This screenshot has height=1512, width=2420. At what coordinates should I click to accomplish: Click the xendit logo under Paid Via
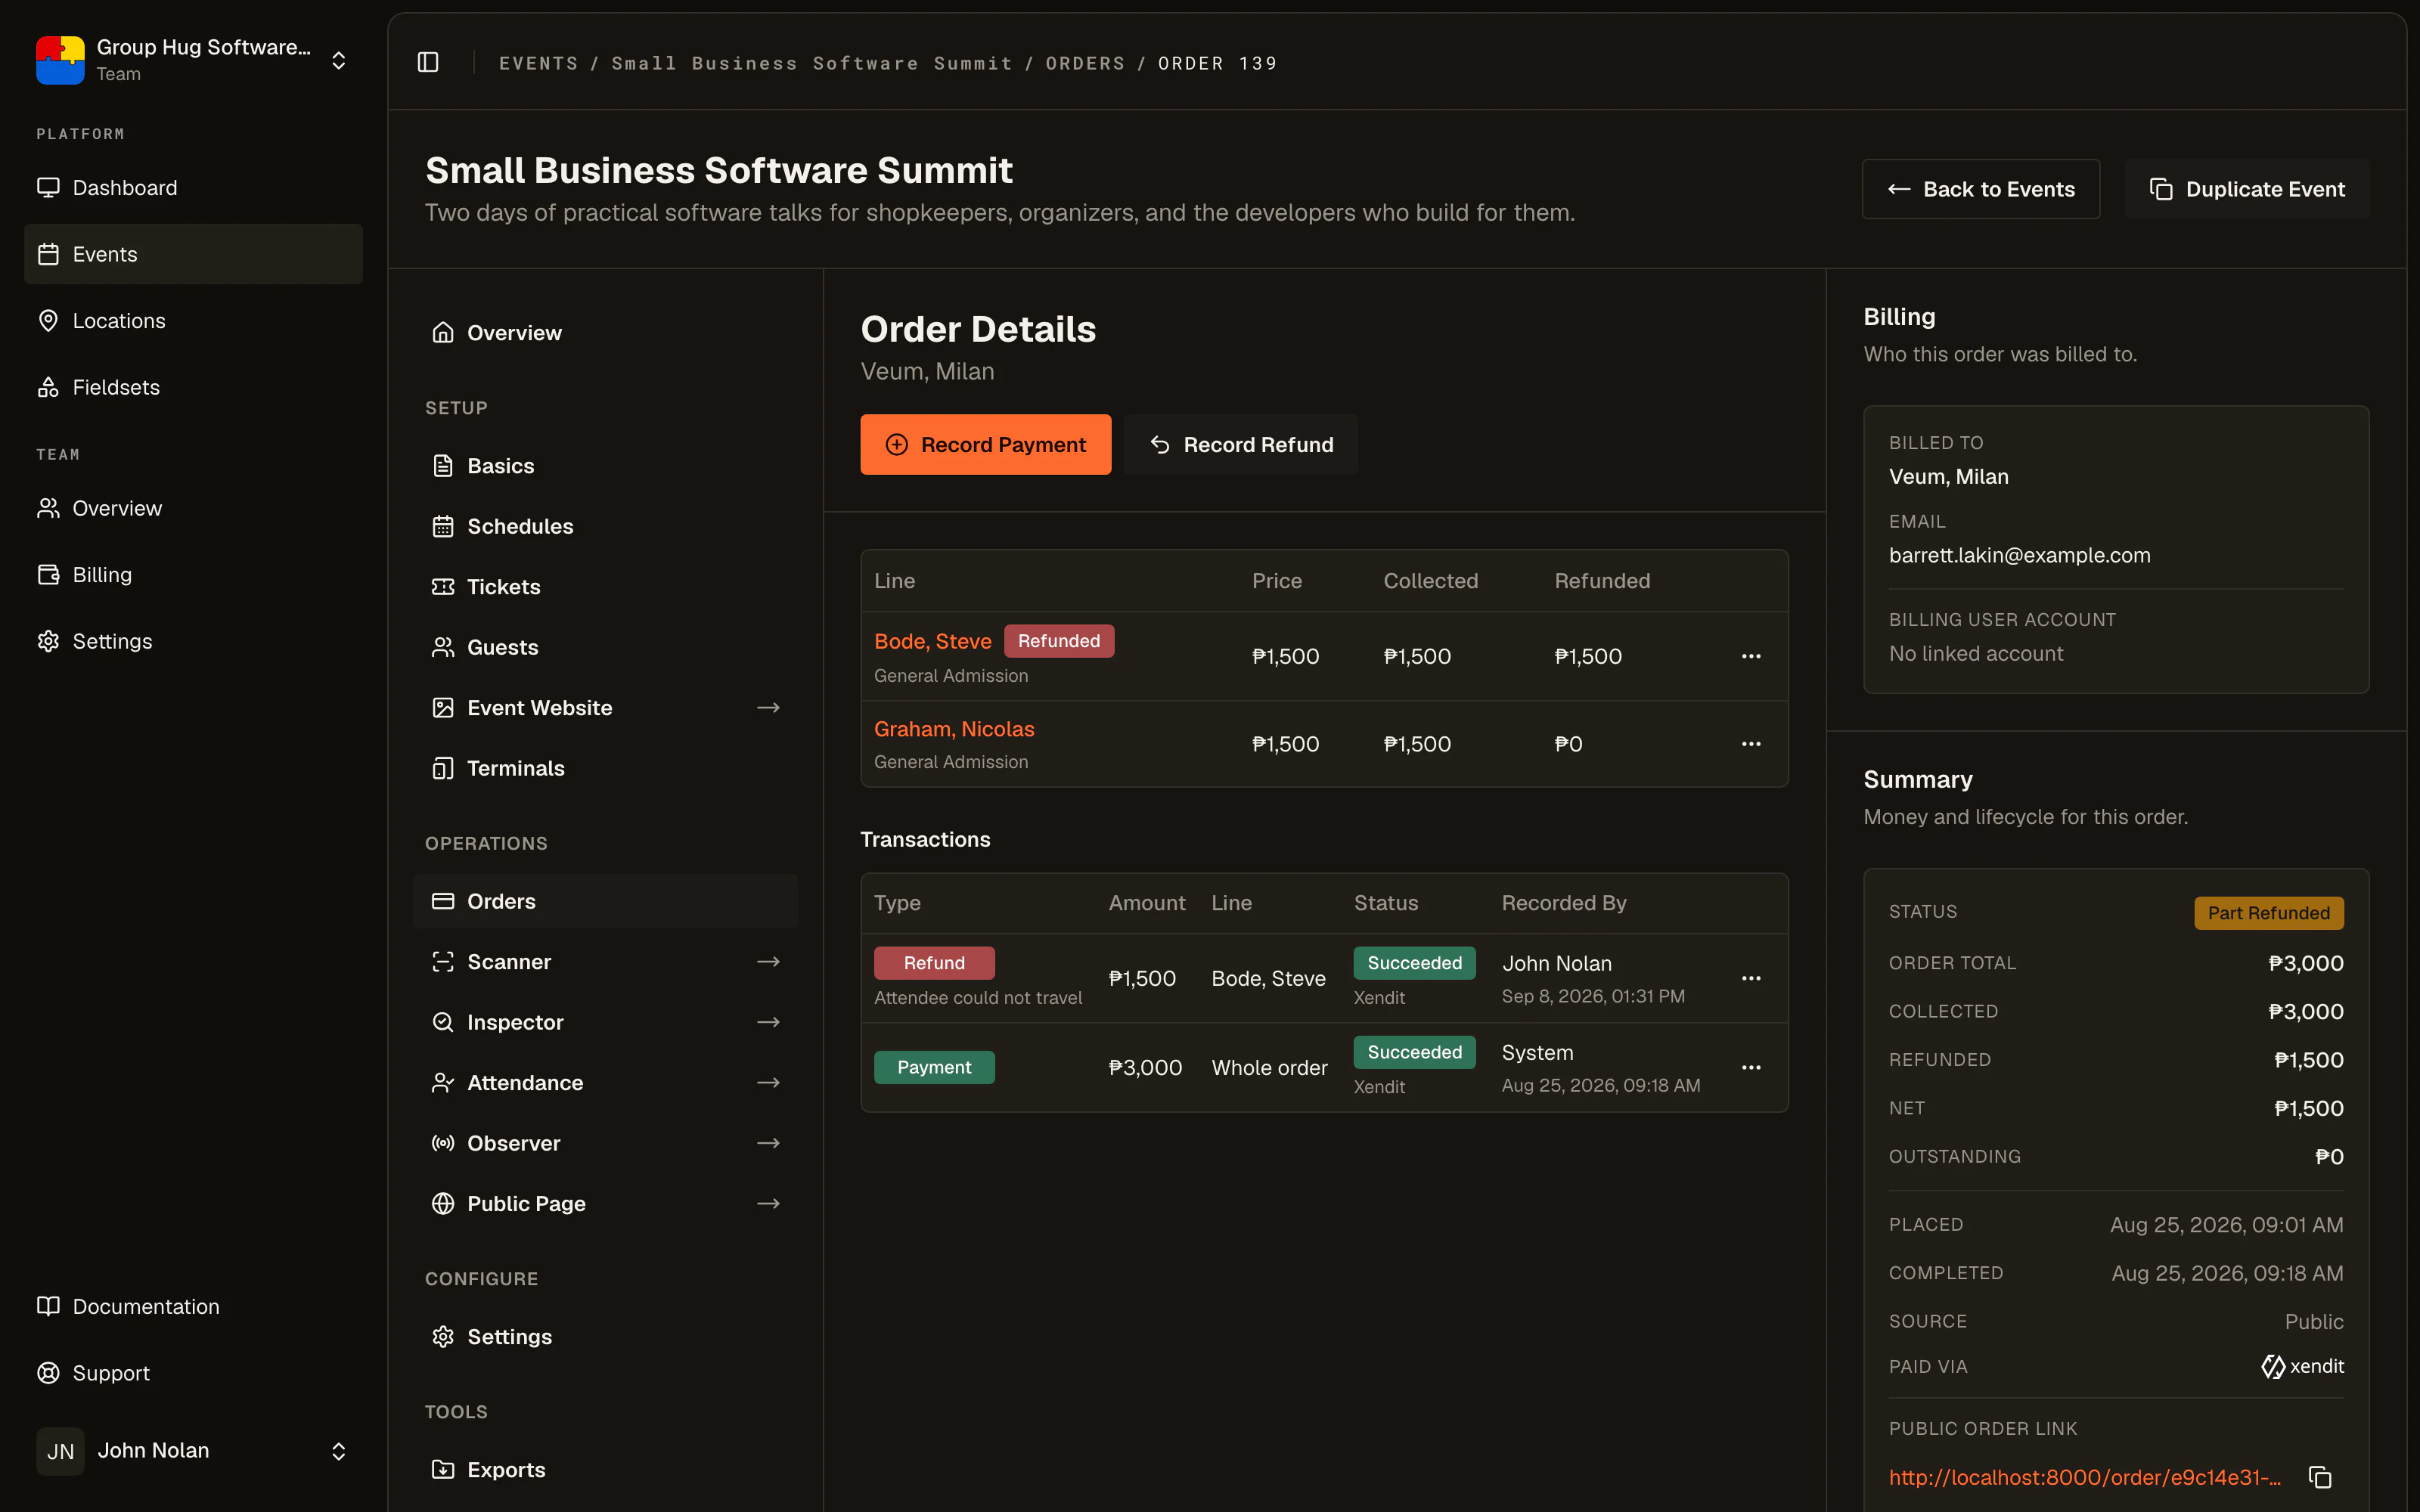point(2302,1366)
